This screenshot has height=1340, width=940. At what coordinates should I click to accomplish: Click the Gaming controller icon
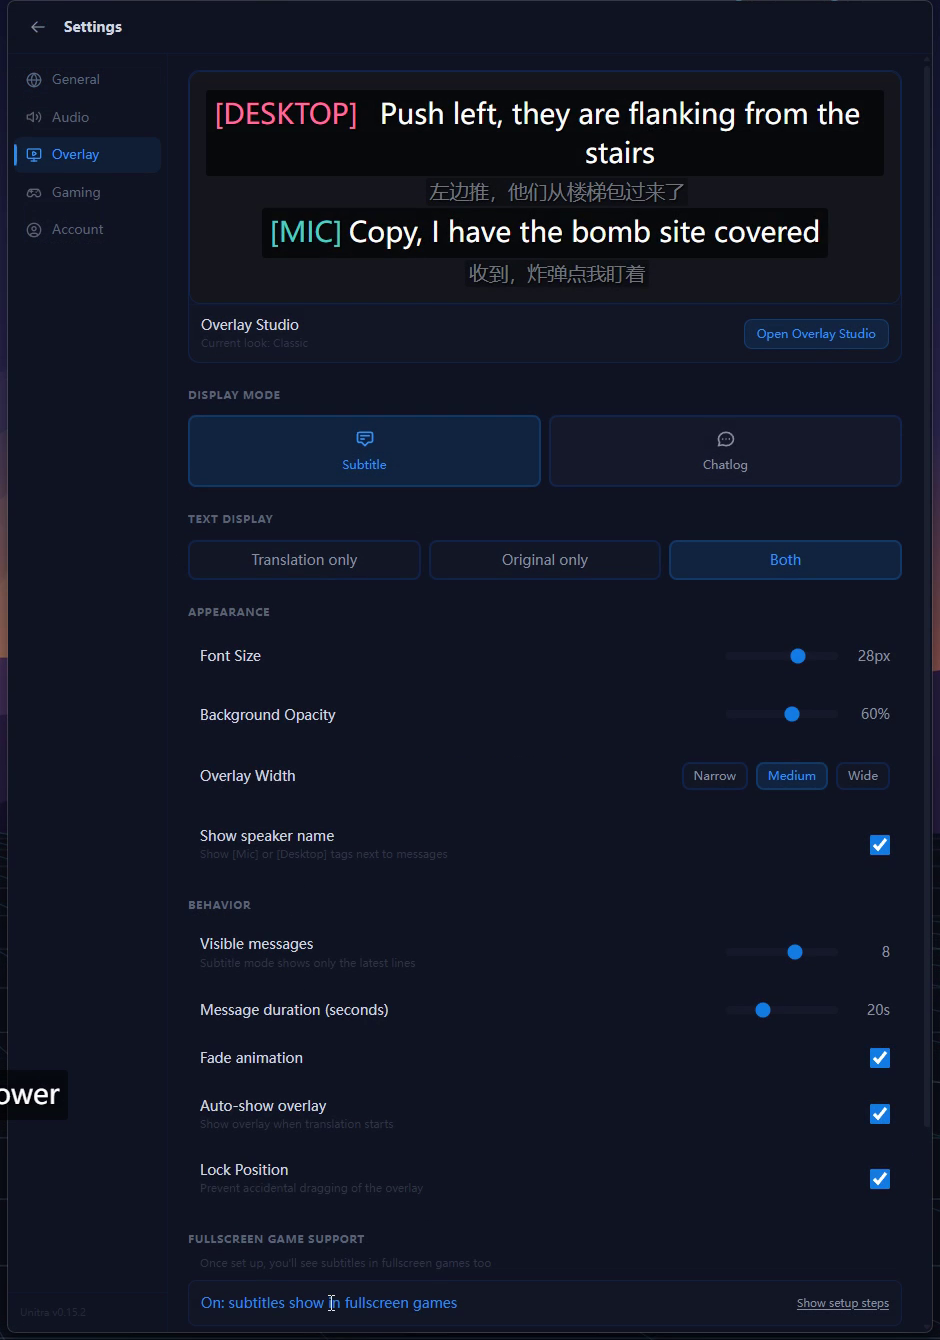pos(34,192)
